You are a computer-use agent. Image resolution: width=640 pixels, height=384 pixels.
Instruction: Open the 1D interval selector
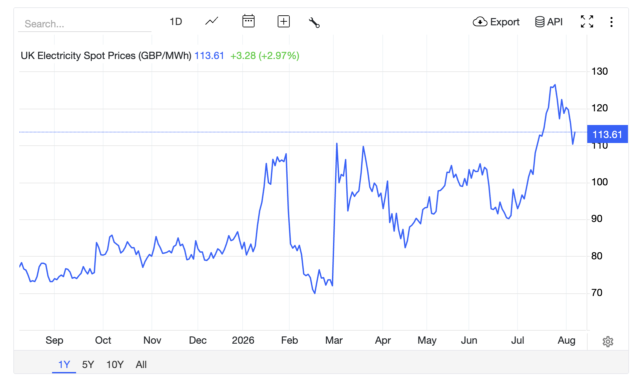click(x=176, y=22)
